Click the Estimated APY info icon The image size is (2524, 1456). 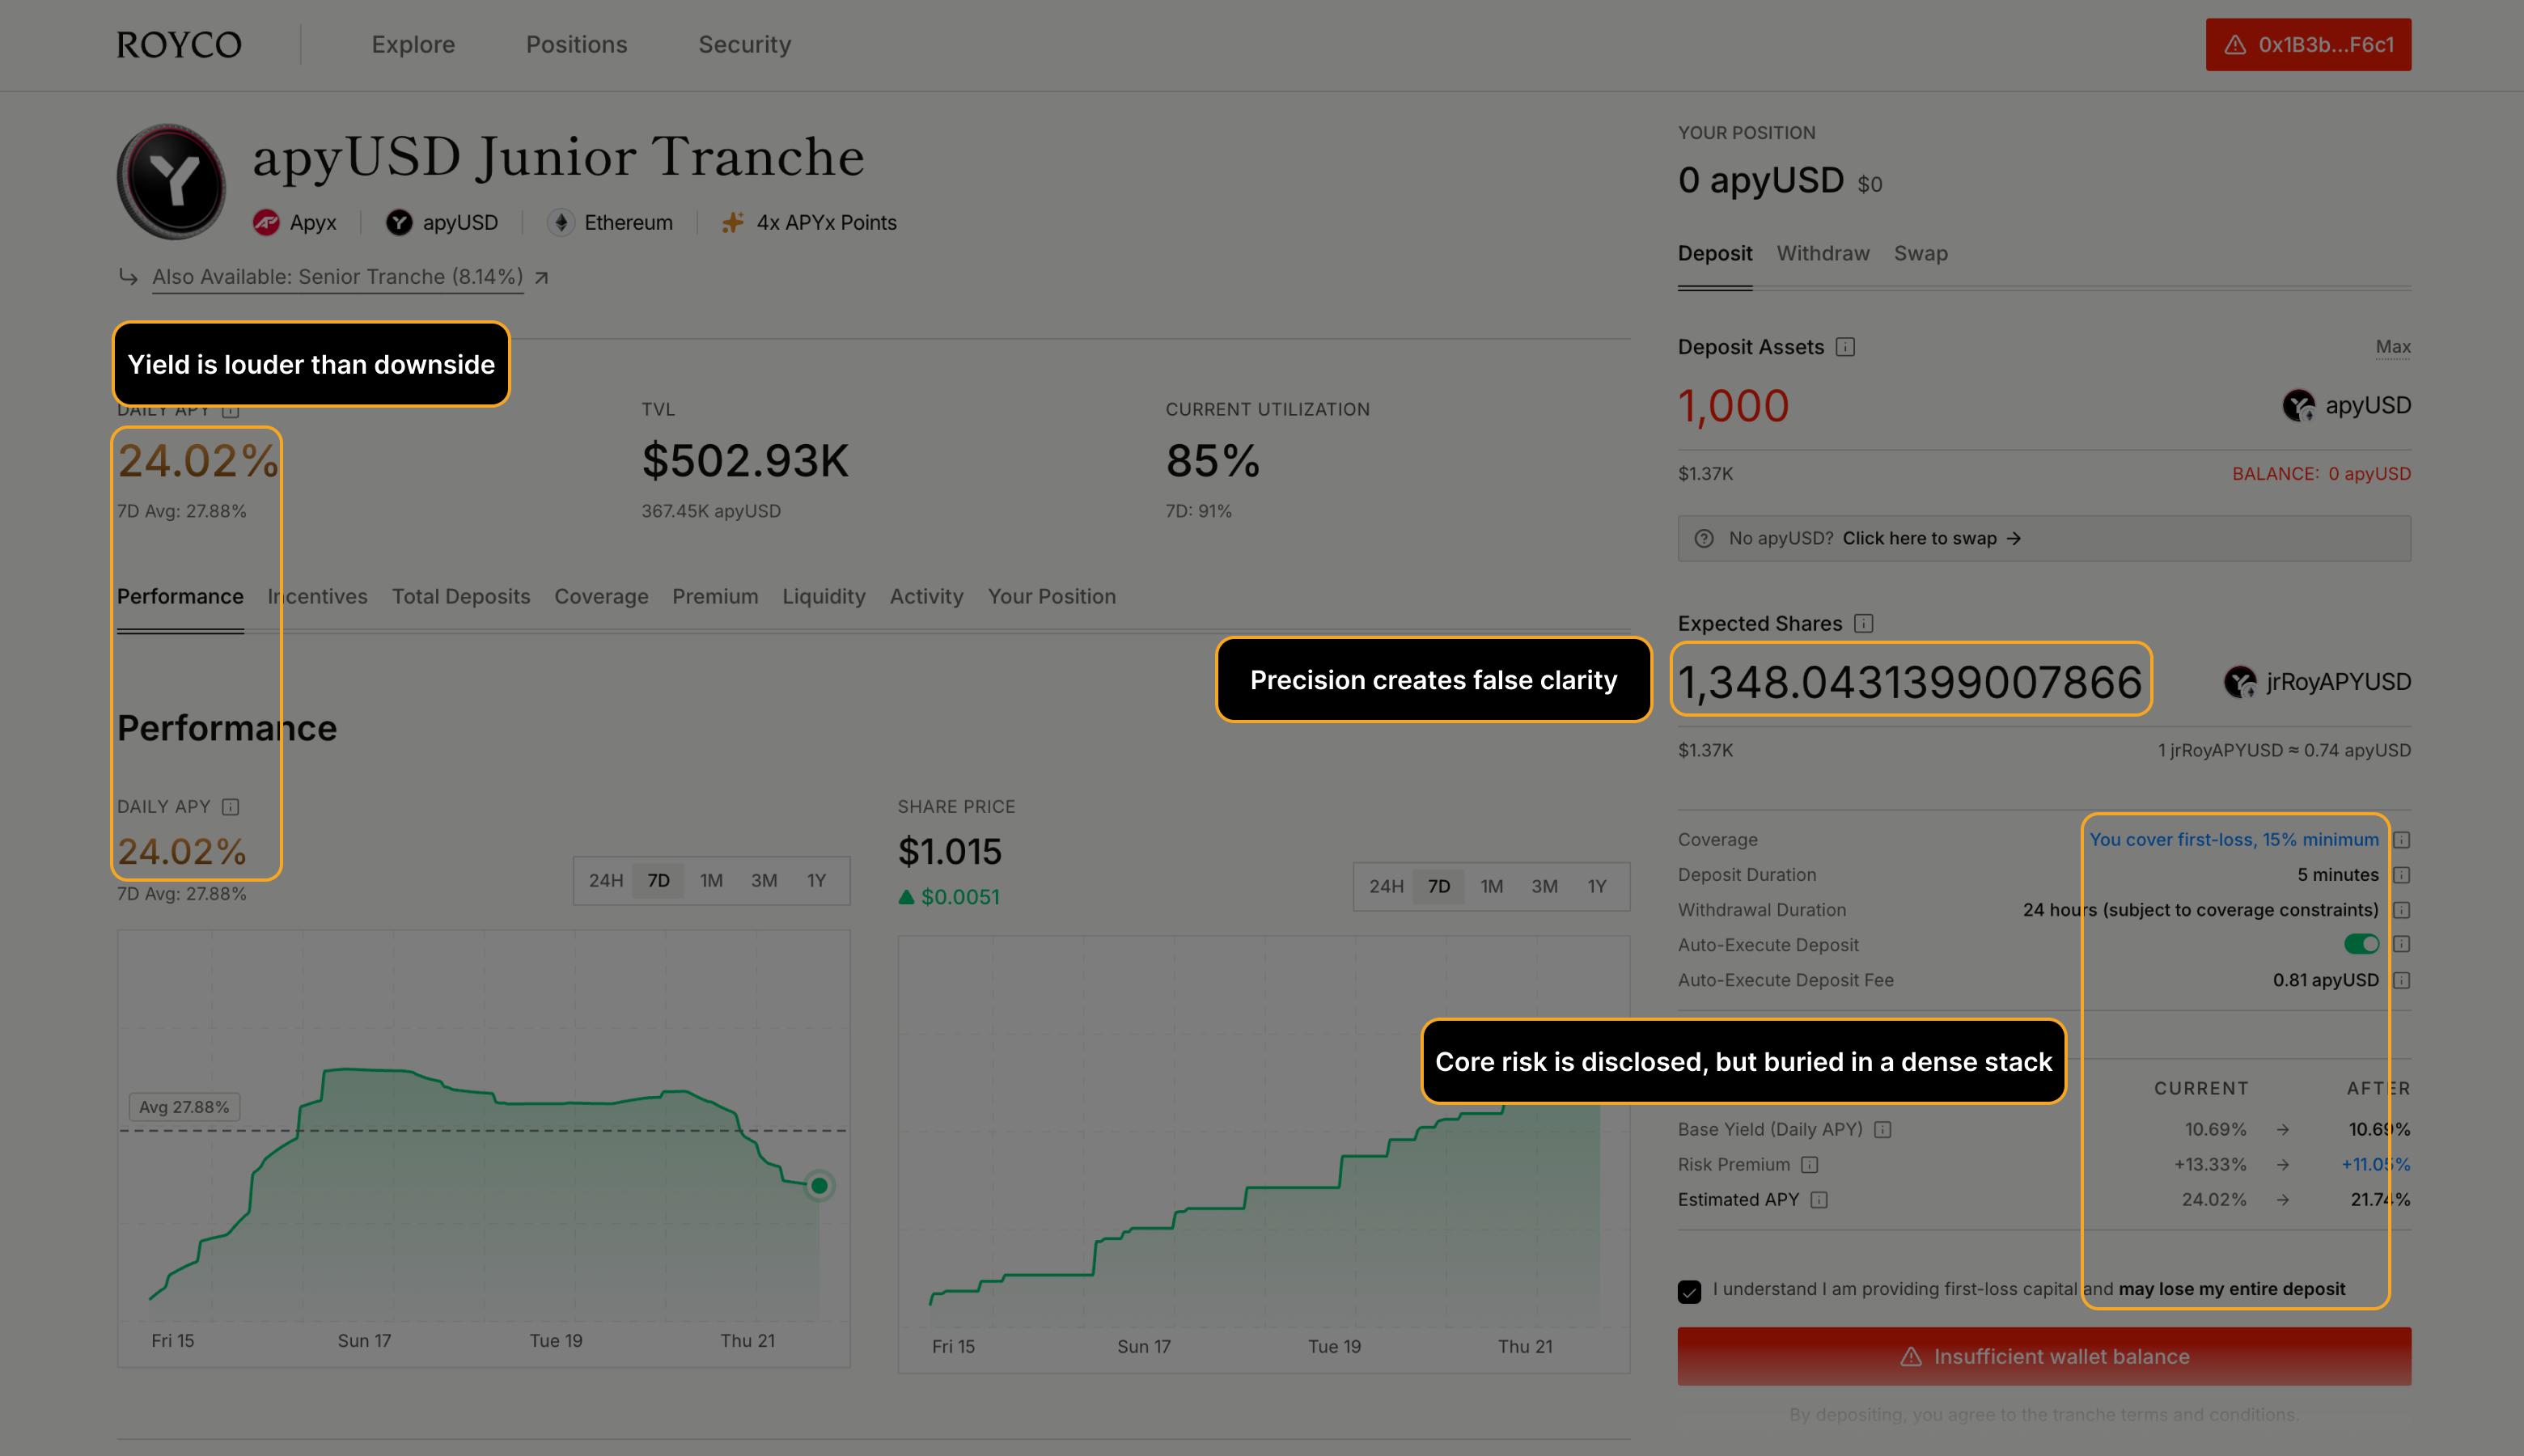pyautogui.click(x=1819, y=1200)
